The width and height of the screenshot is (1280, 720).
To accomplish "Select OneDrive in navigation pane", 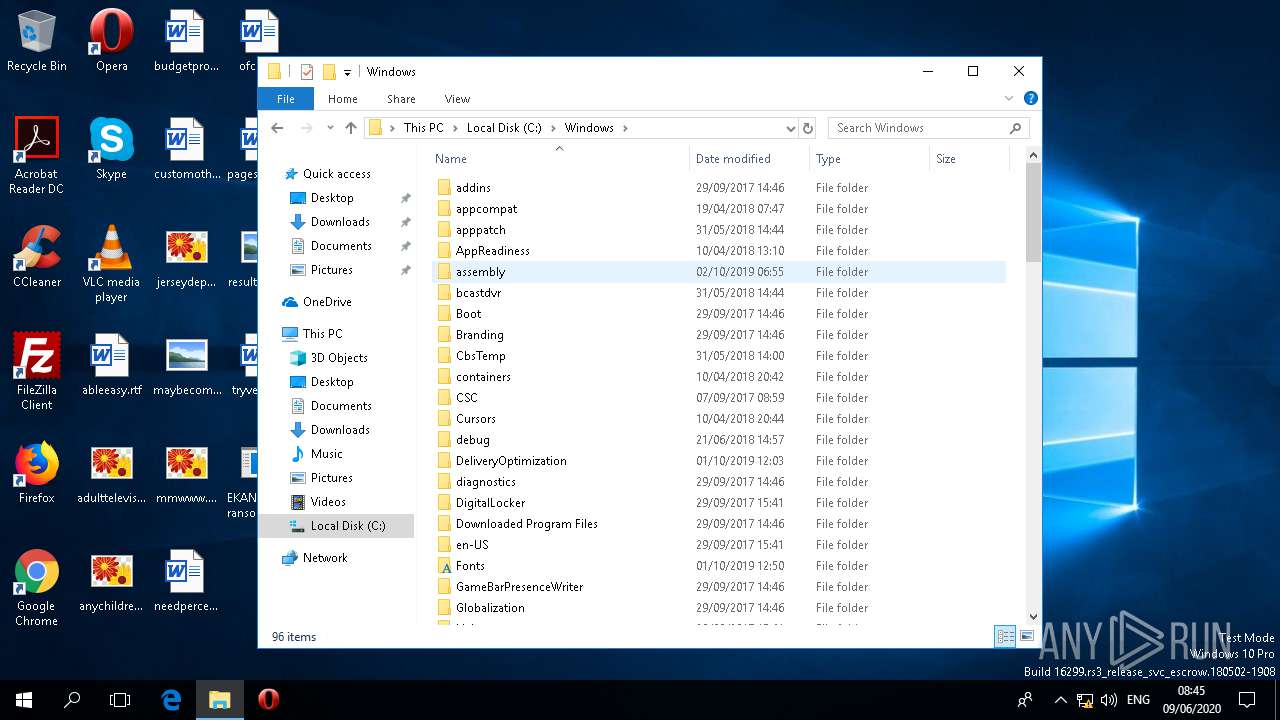I will click(x=327, y=302).
